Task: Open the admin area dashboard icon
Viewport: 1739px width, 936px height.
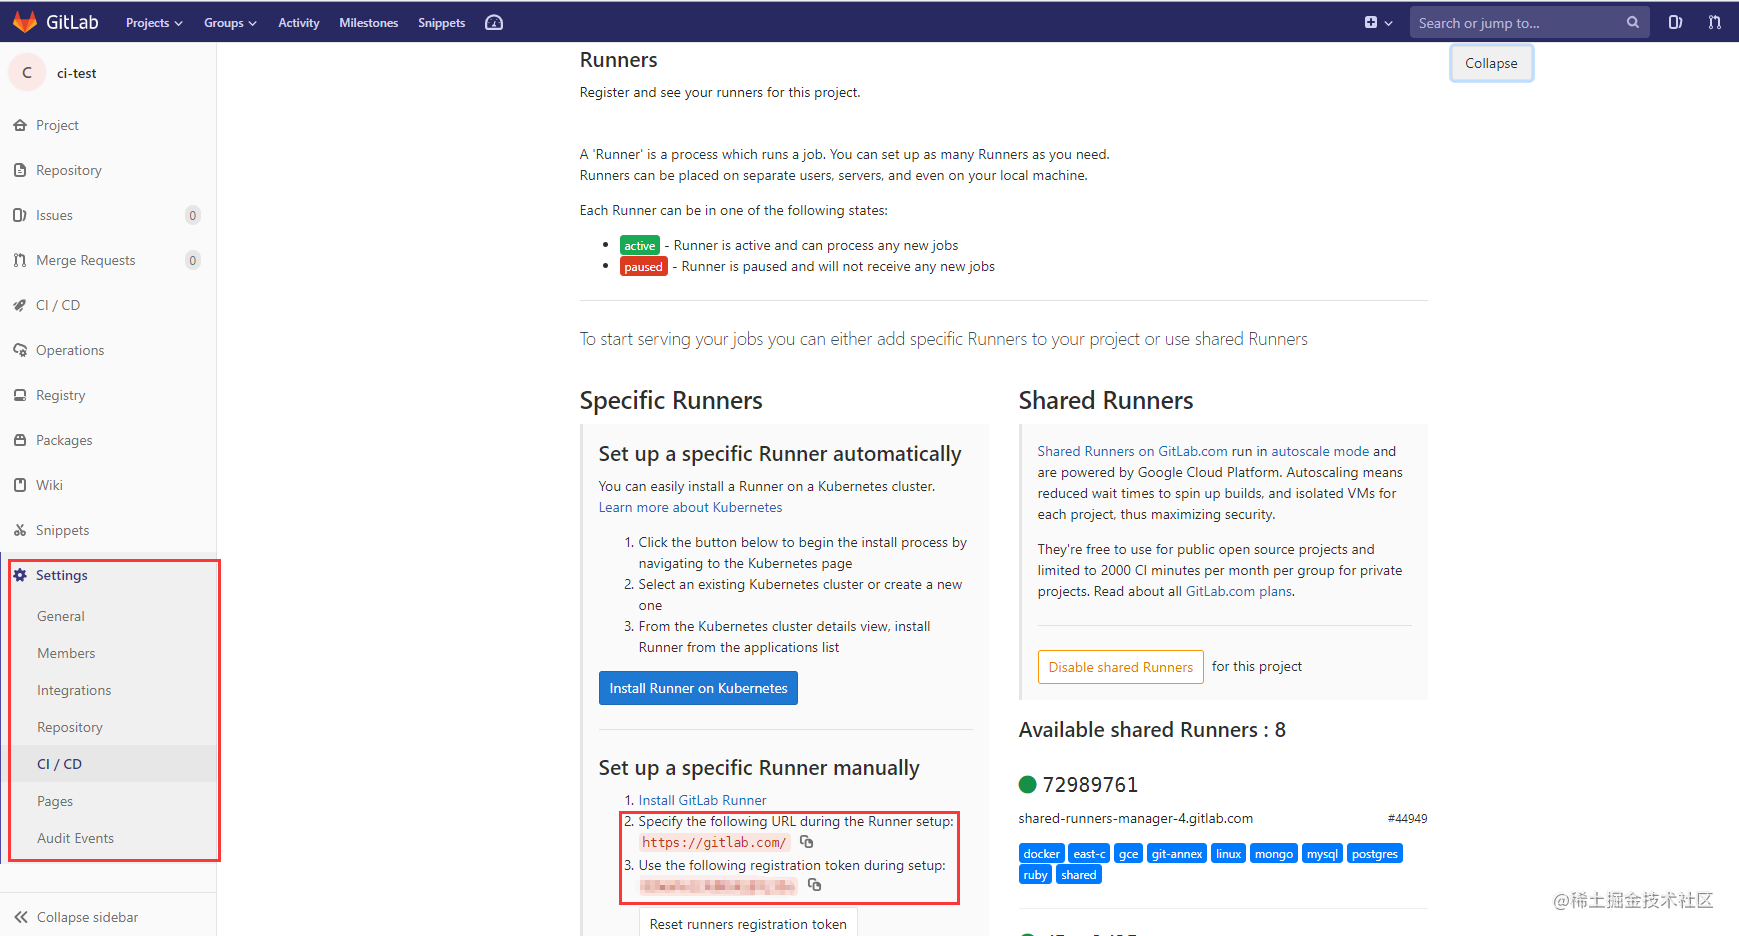Action: pyautogui.click(x=494, y=22)
